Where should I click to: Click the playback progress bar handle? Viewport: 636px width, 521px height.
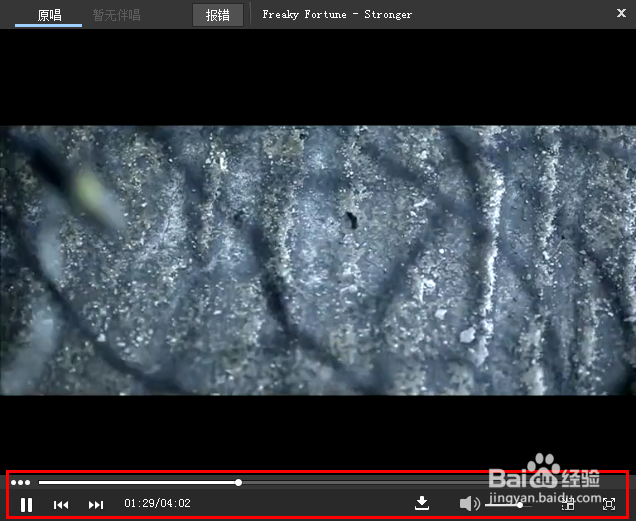tap(238, 482)
